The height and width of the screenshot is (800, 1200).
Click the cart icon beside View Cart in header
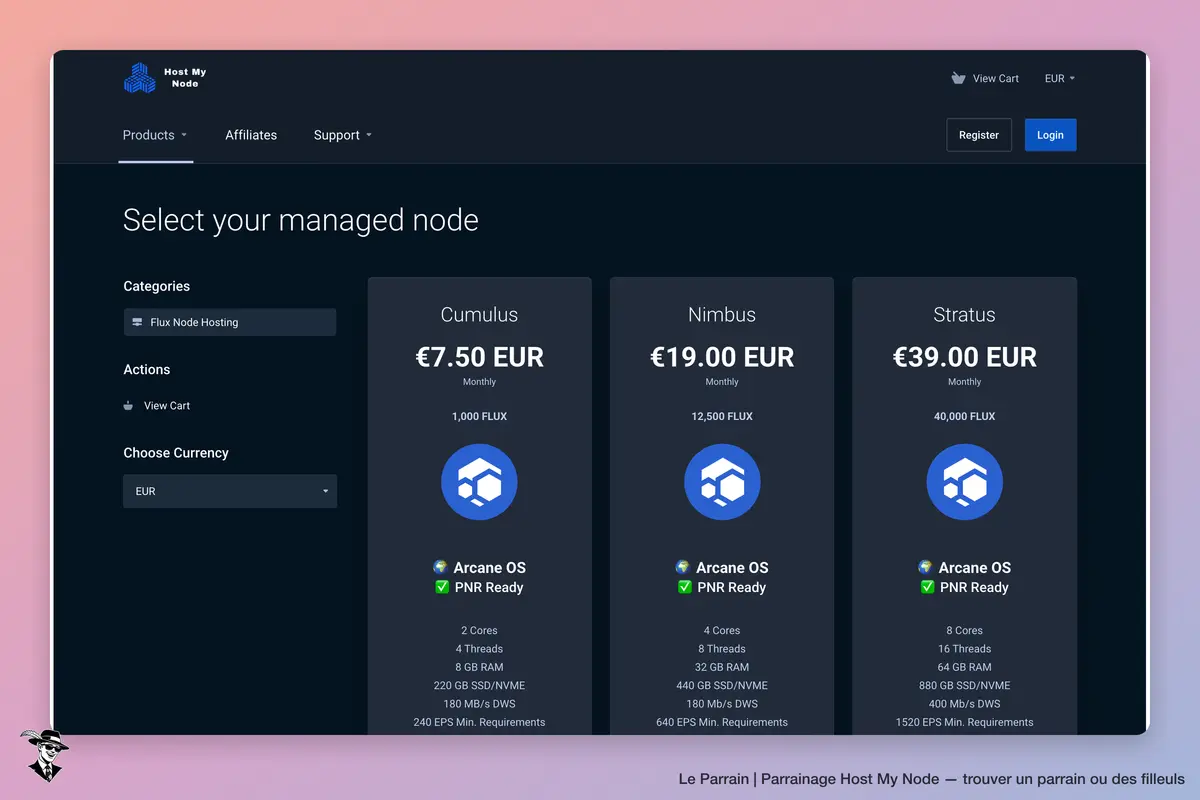[x=958, y=78]
